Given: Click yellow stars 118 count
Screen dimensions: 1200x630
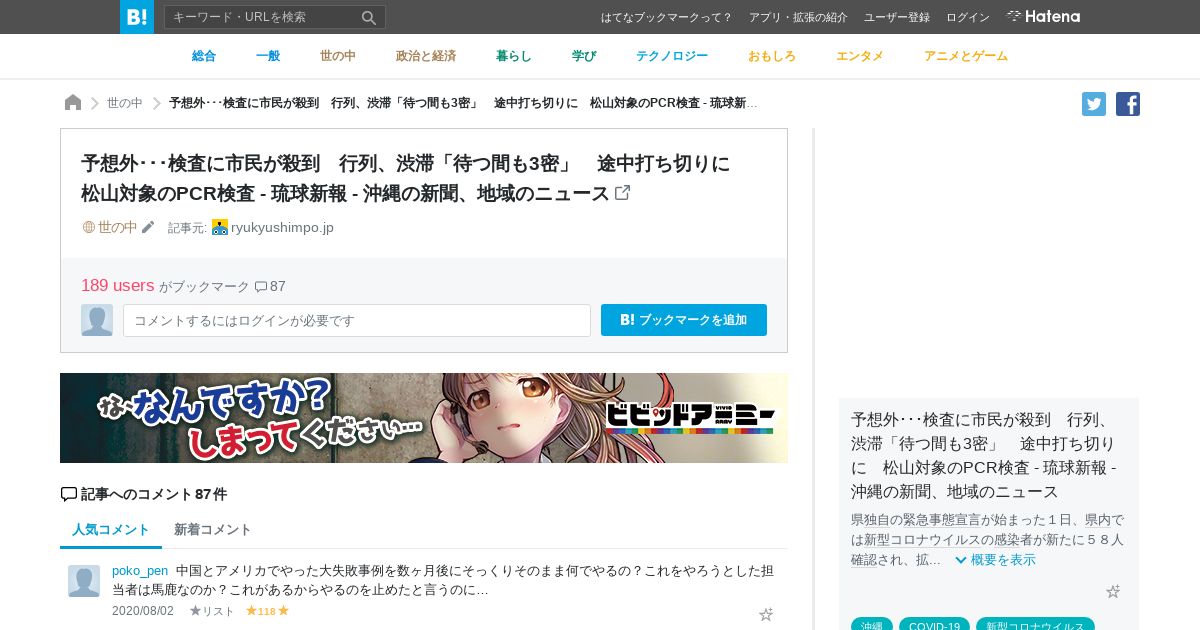Looking at the screenshot, I should point(267,611).
